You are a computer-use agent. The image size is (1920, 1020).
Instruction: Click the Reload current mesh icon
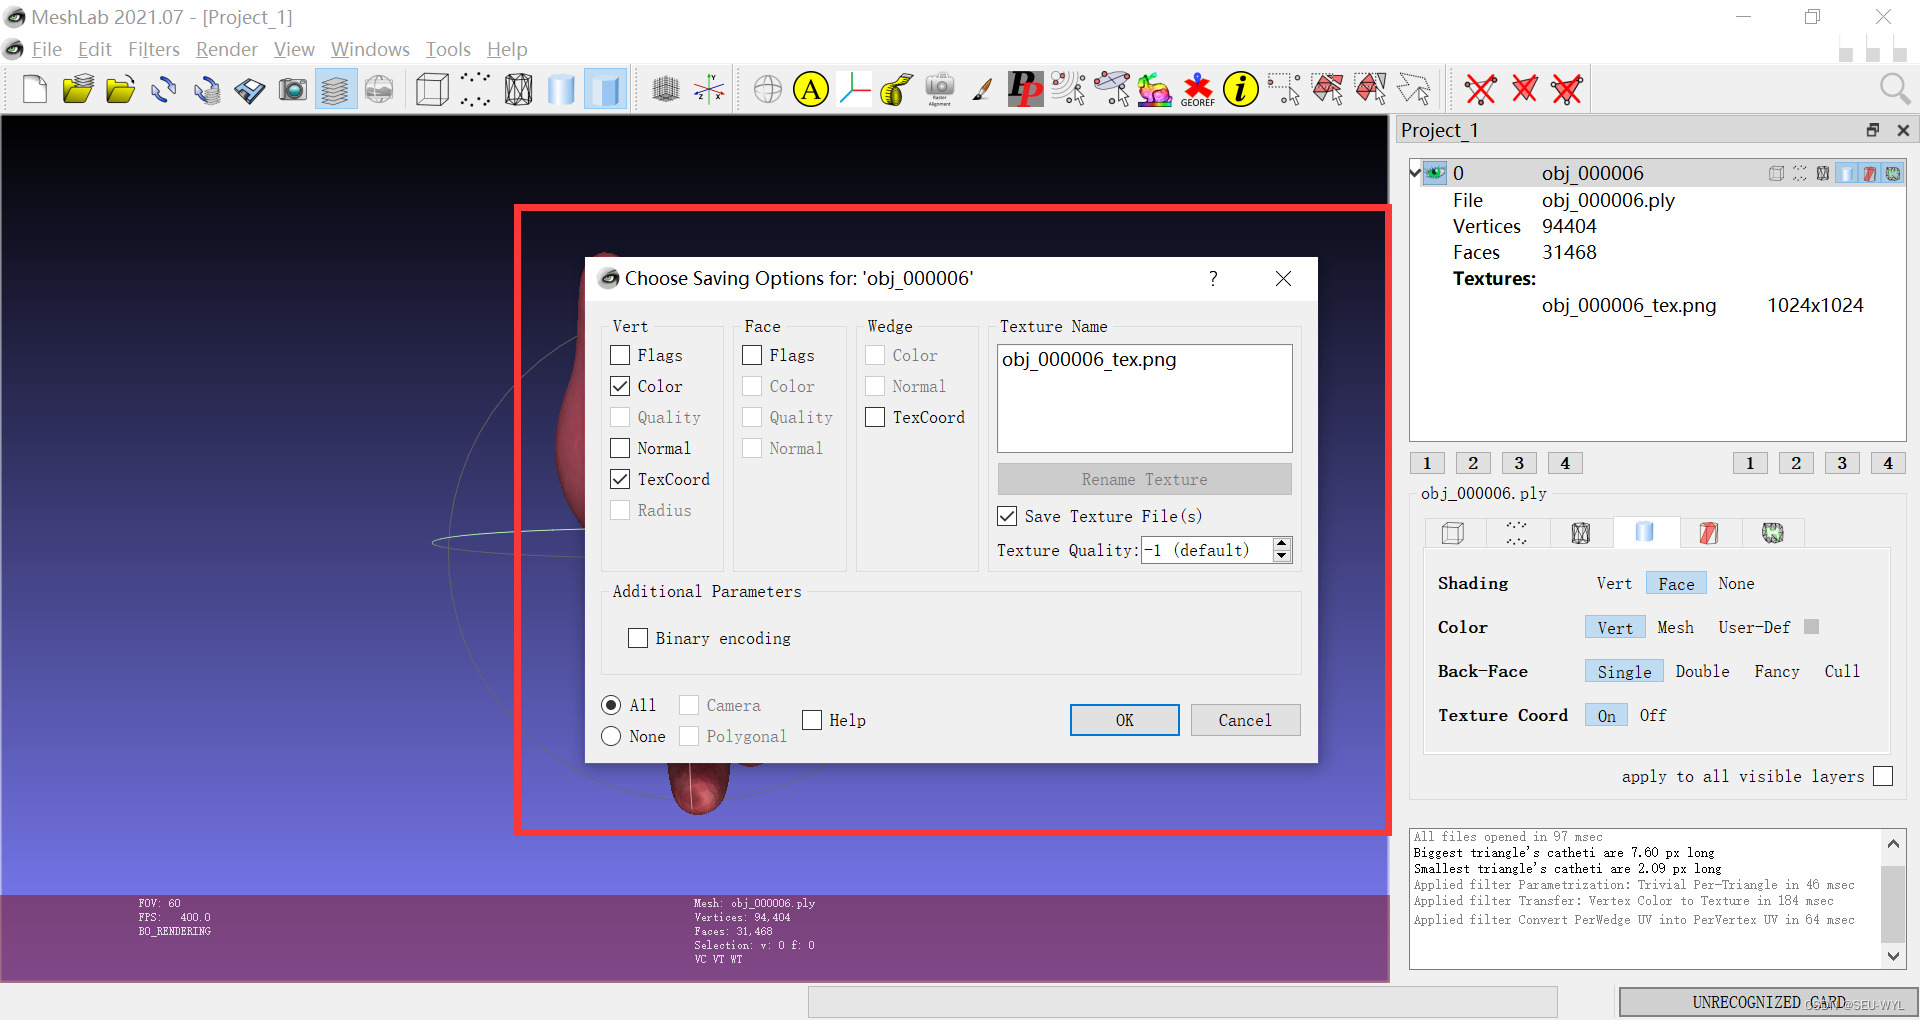[164, 90]
